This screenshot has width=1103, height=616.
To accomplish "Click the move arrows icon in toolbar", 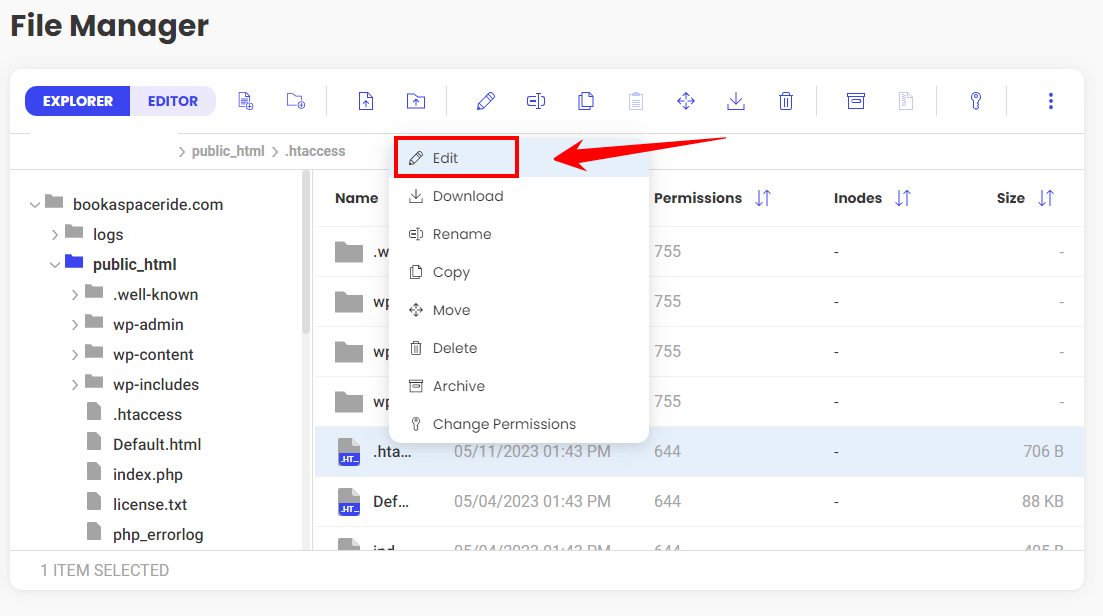I will pyautogui.click(x=686, y=101).
